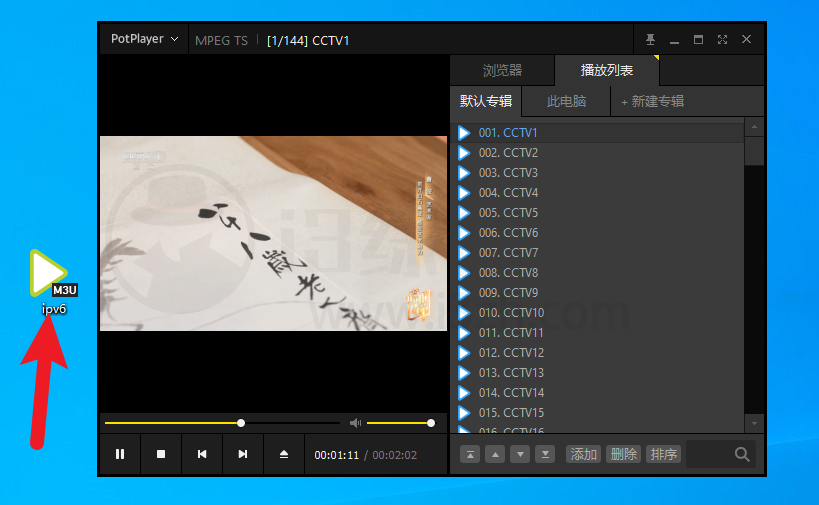Click the play icon beside 006. CCTV6
819x505 pixels.
[x=464, y=232]
